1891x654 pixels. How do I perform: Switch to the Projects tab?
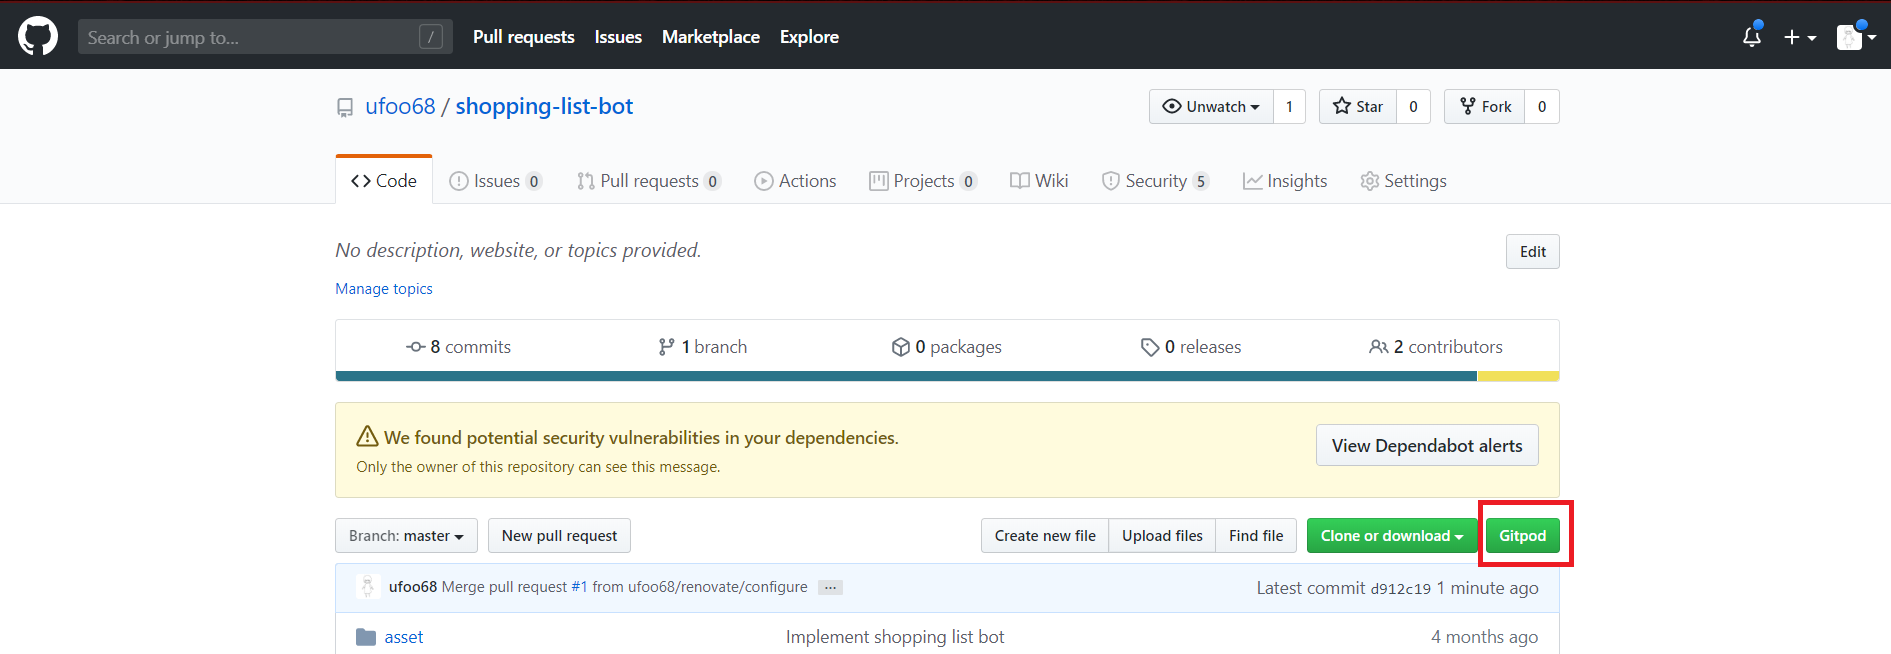[x=922, y=181]
